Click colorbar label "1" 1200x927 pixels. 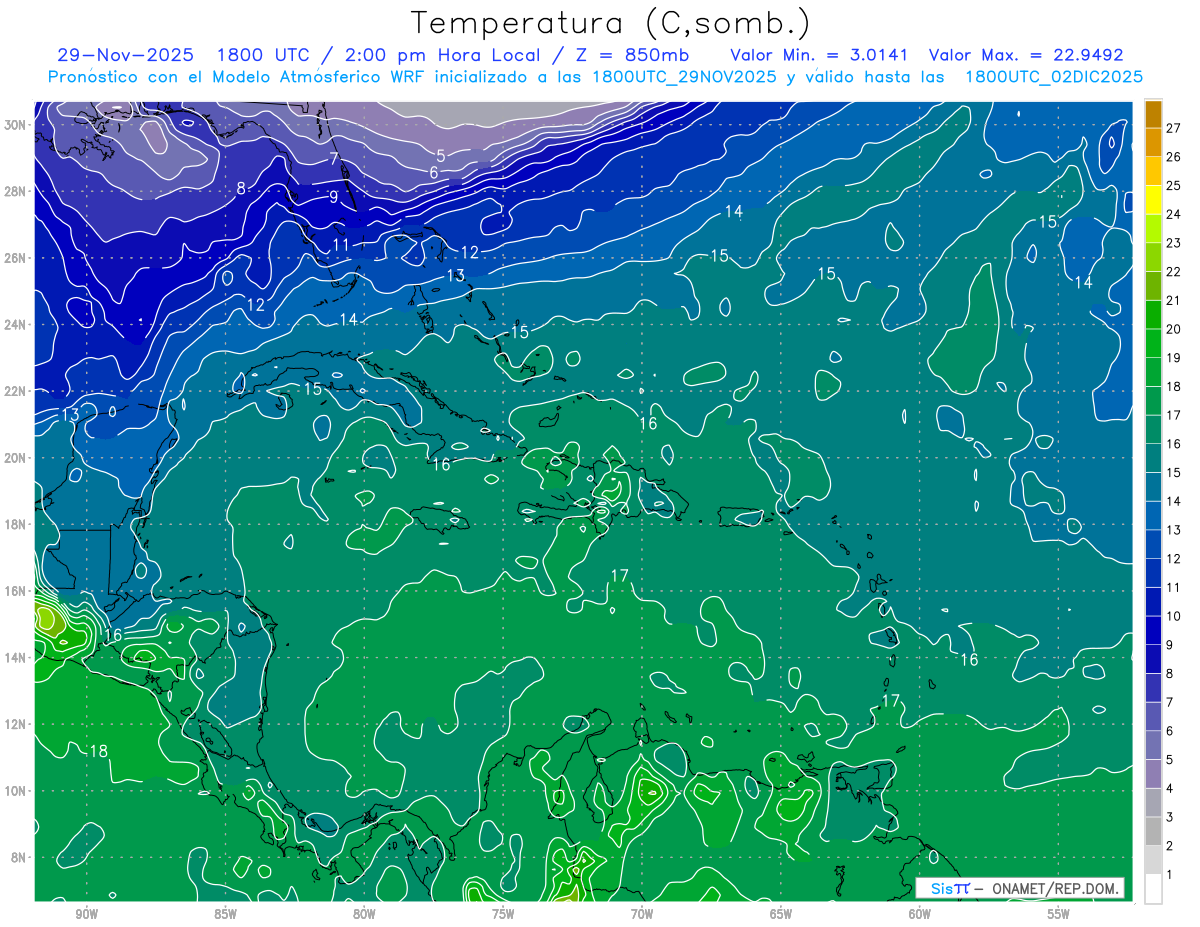point(1171,875)
